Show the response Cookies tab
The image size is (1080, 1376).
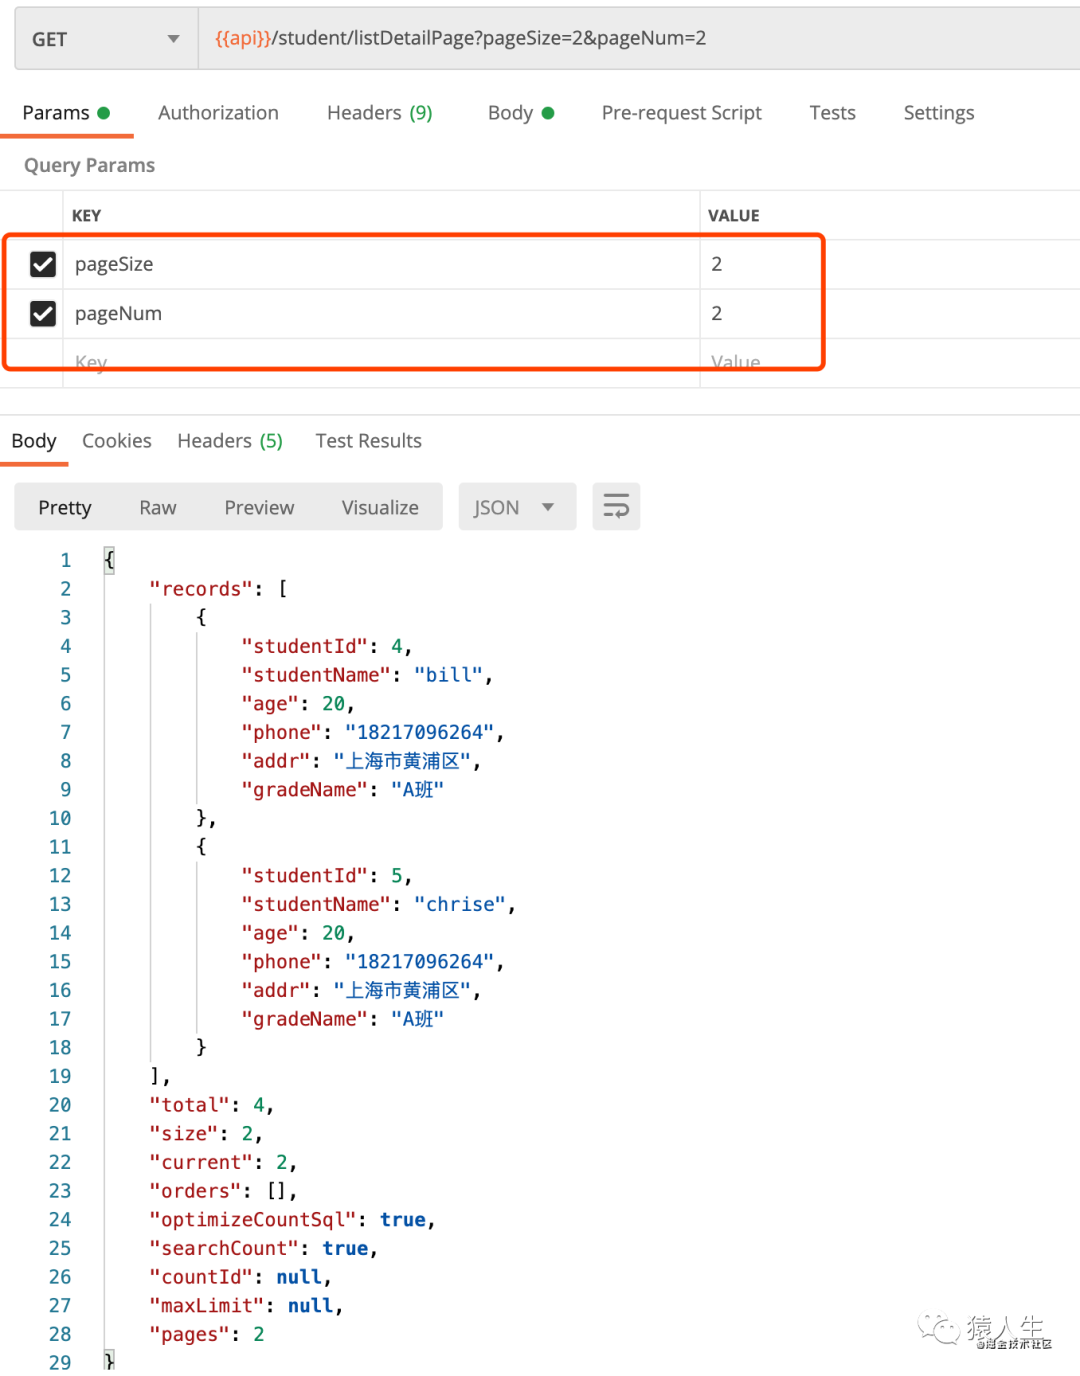click(117, 441)
